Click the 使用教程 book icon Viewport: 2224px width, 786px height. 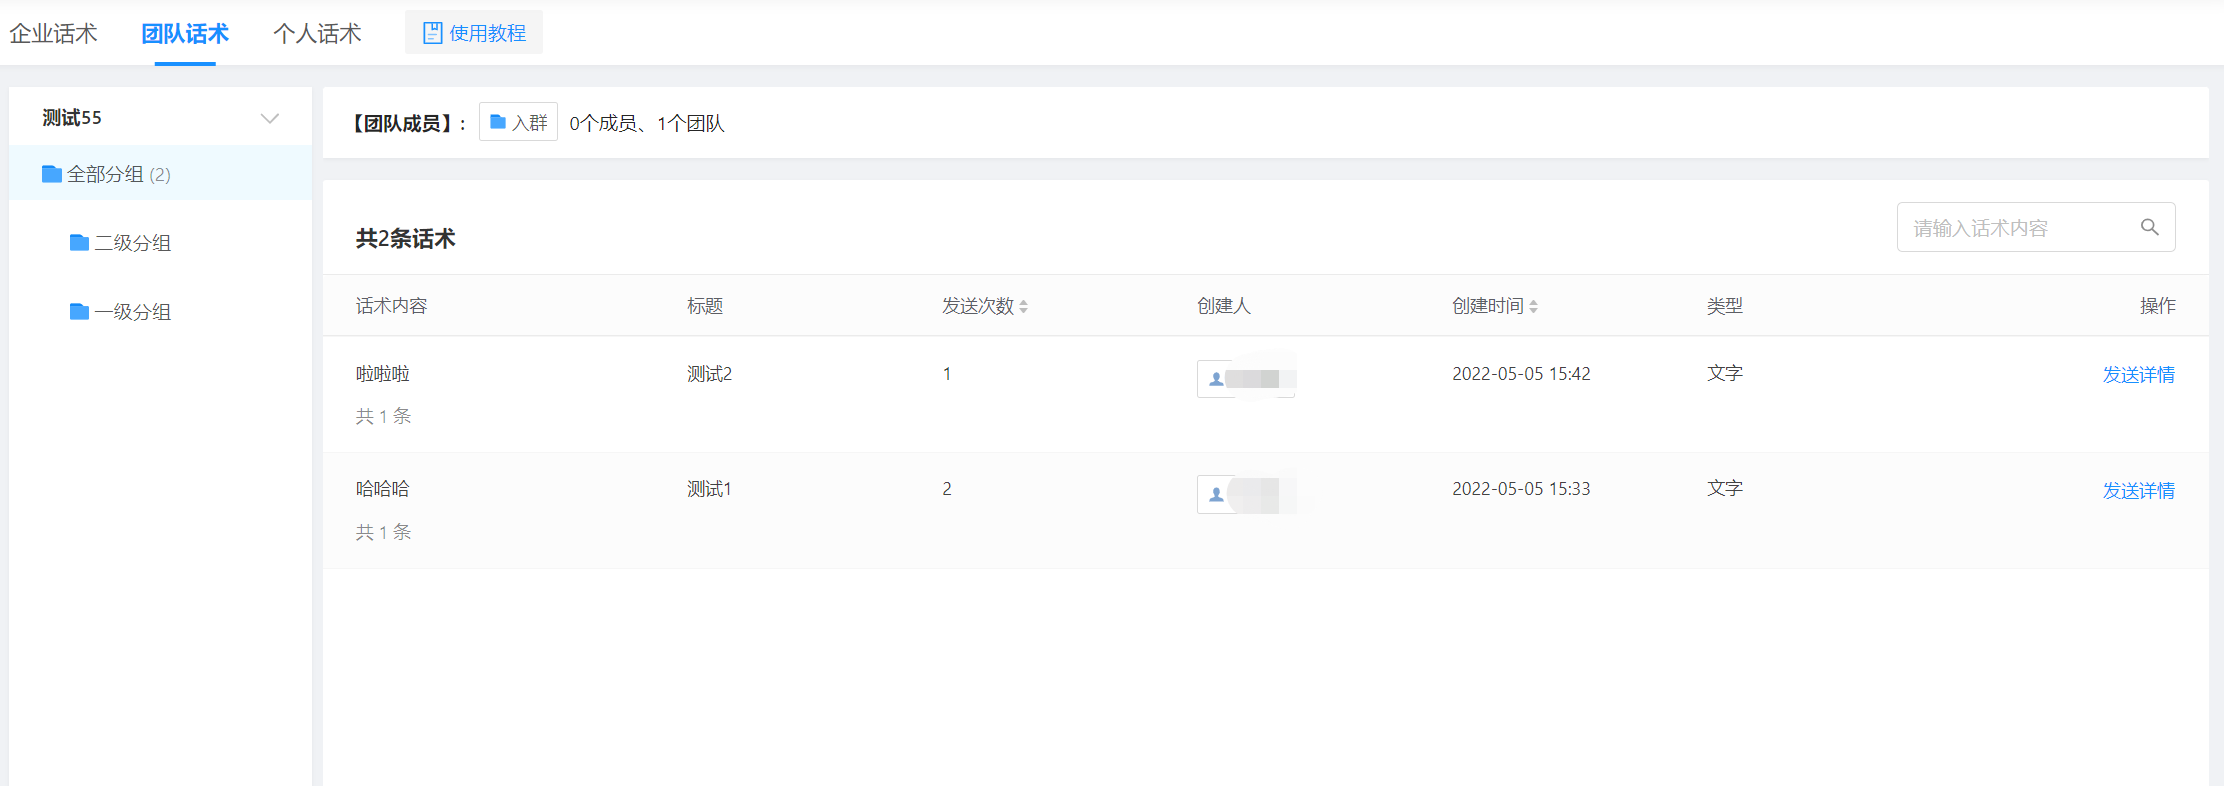pos(432,33)
